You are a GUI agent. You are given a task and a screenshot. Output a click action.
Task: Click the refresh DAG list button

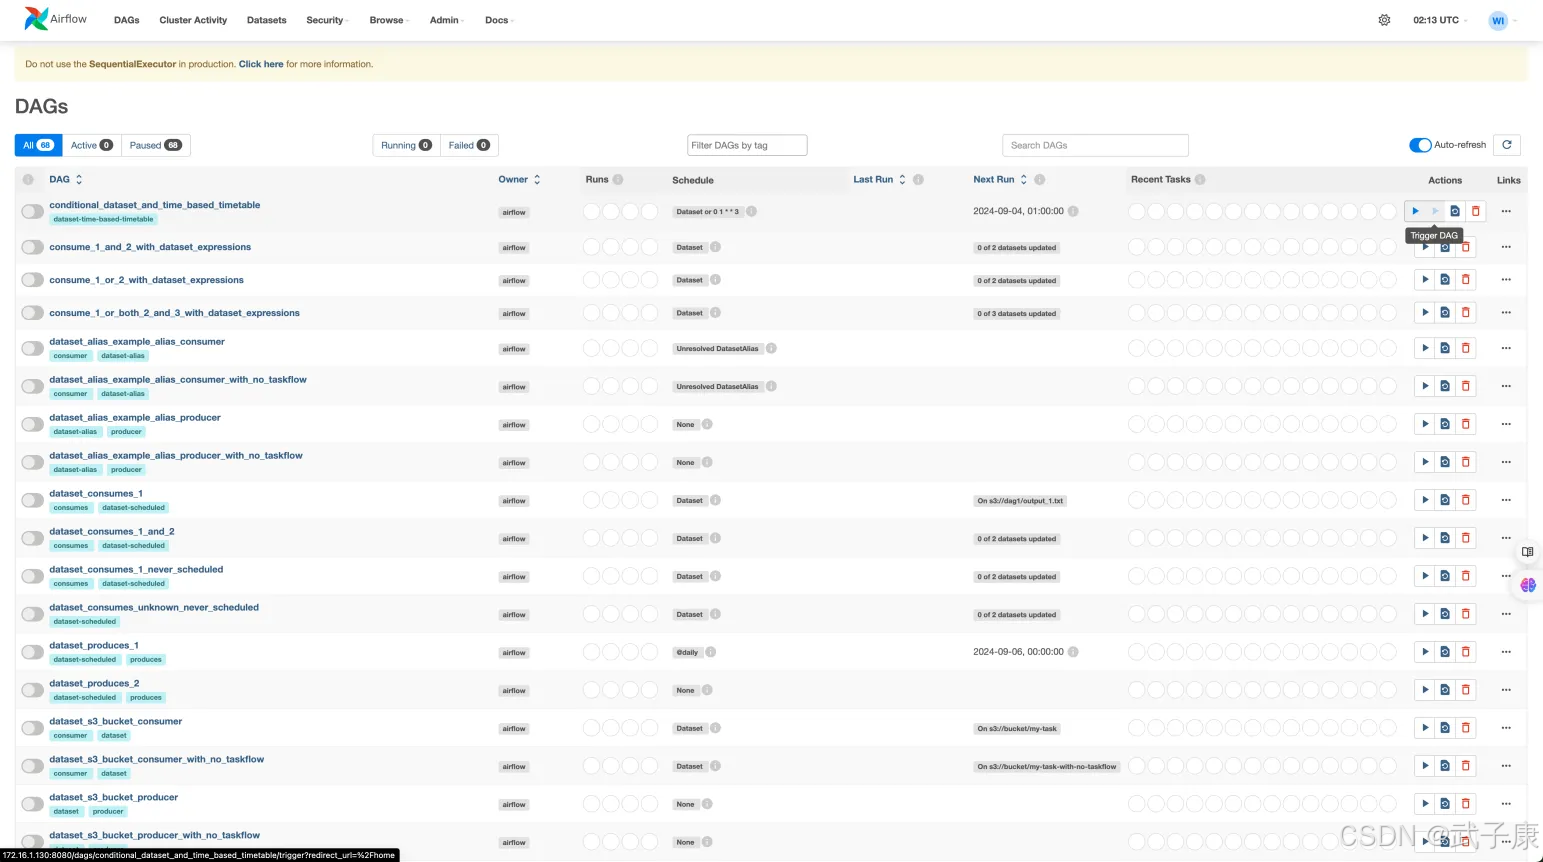coord(1507,145)
